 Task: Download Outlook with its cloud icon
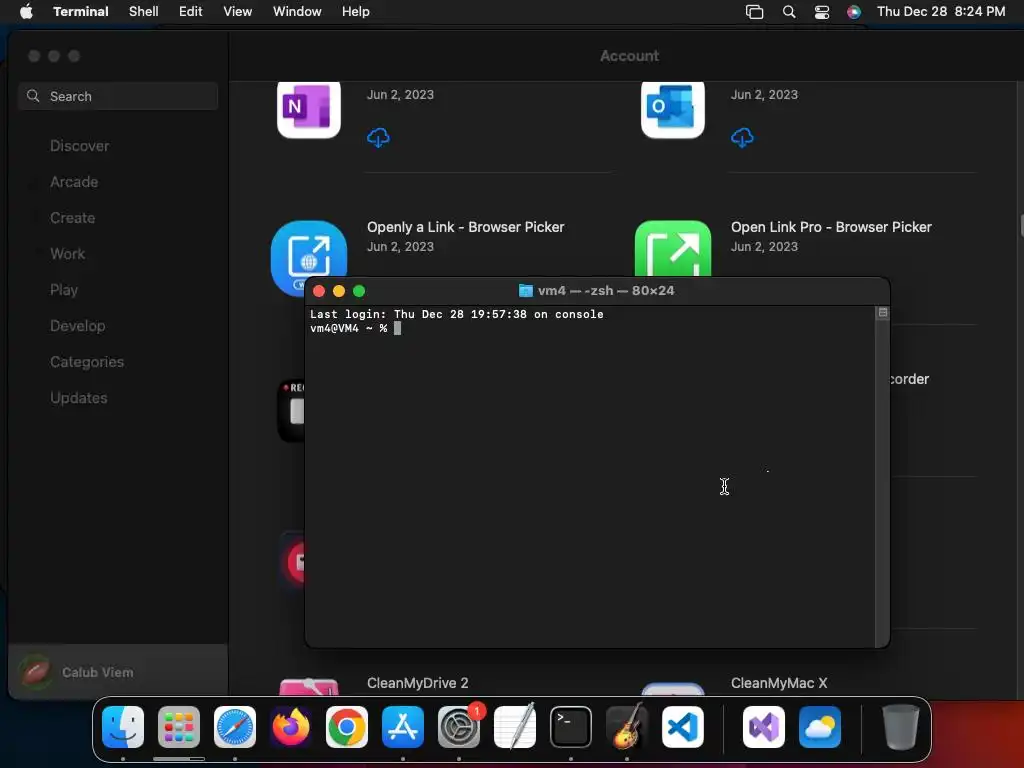pyautogui.click(x=742, y=137)
